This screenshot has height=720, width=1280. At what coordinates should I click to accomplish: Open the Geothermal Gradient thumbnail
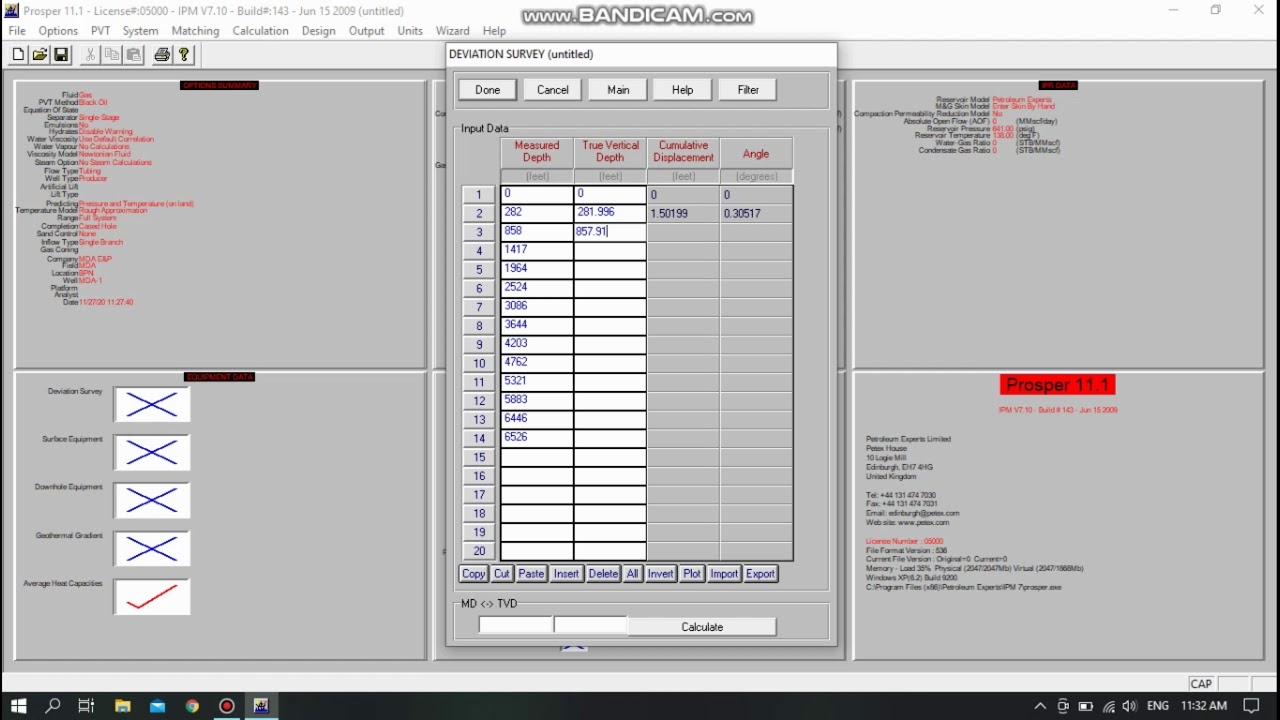(152, 549)
